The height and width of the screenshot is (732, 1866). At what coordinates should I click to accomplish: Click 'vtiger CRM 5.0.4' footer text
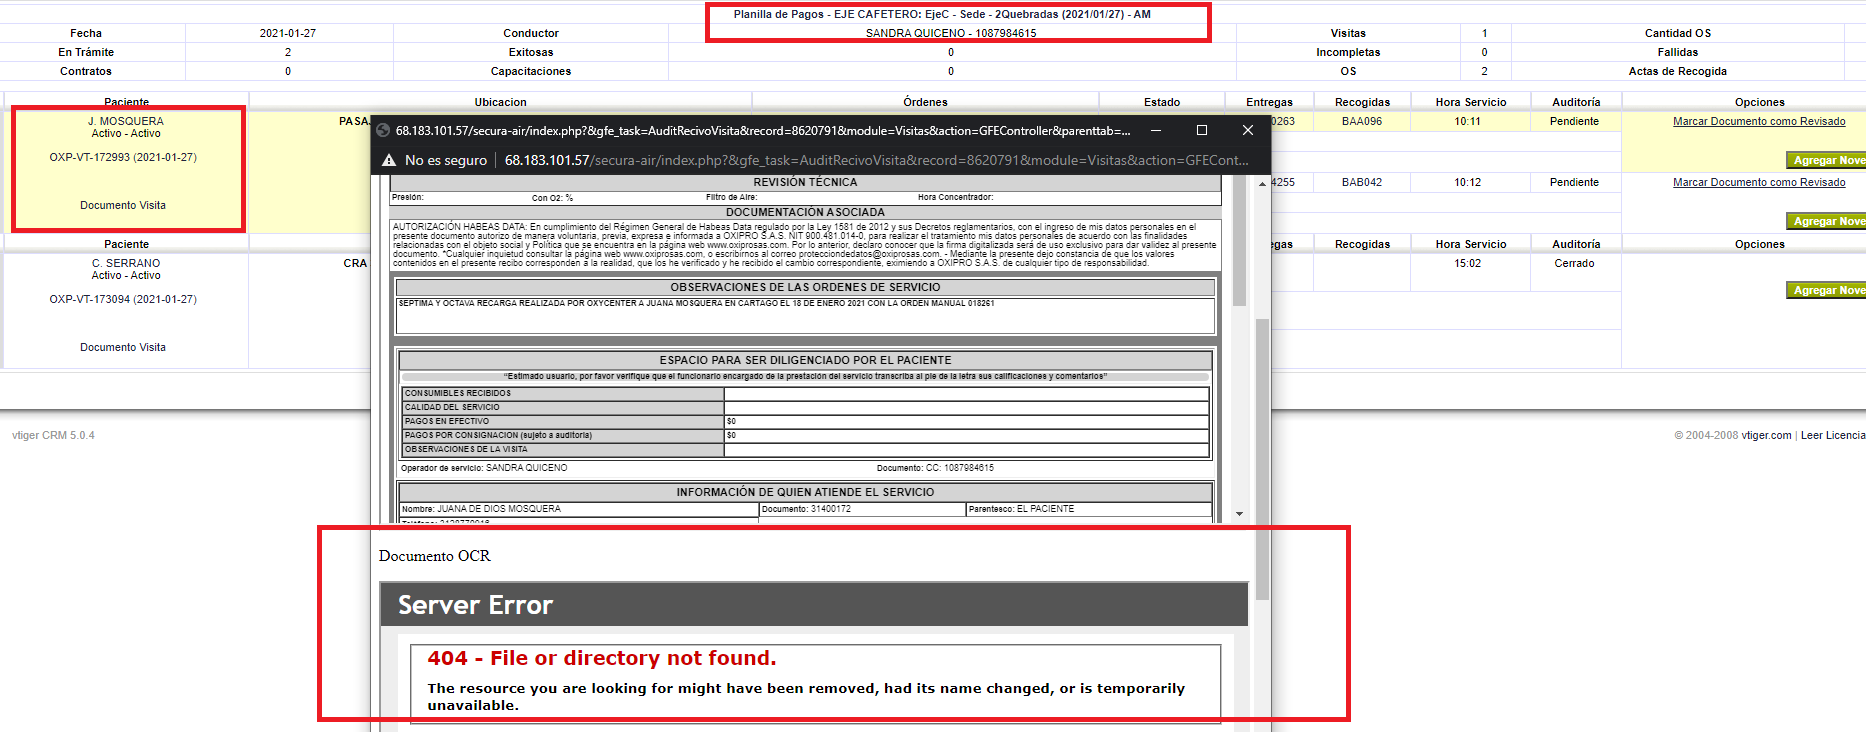53,435
